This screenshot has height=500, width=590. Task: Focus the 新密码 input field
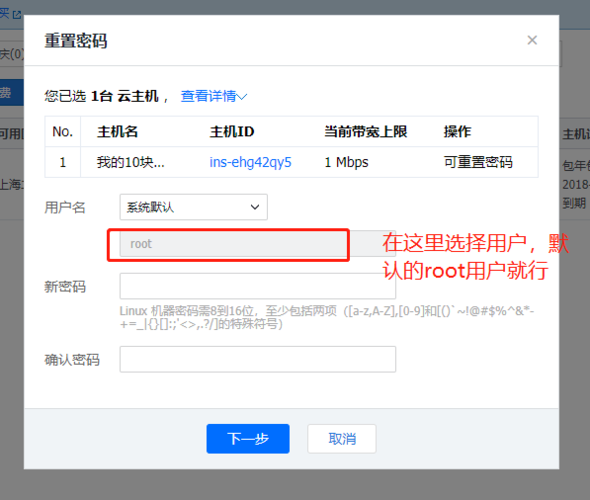tap(257, 286)
